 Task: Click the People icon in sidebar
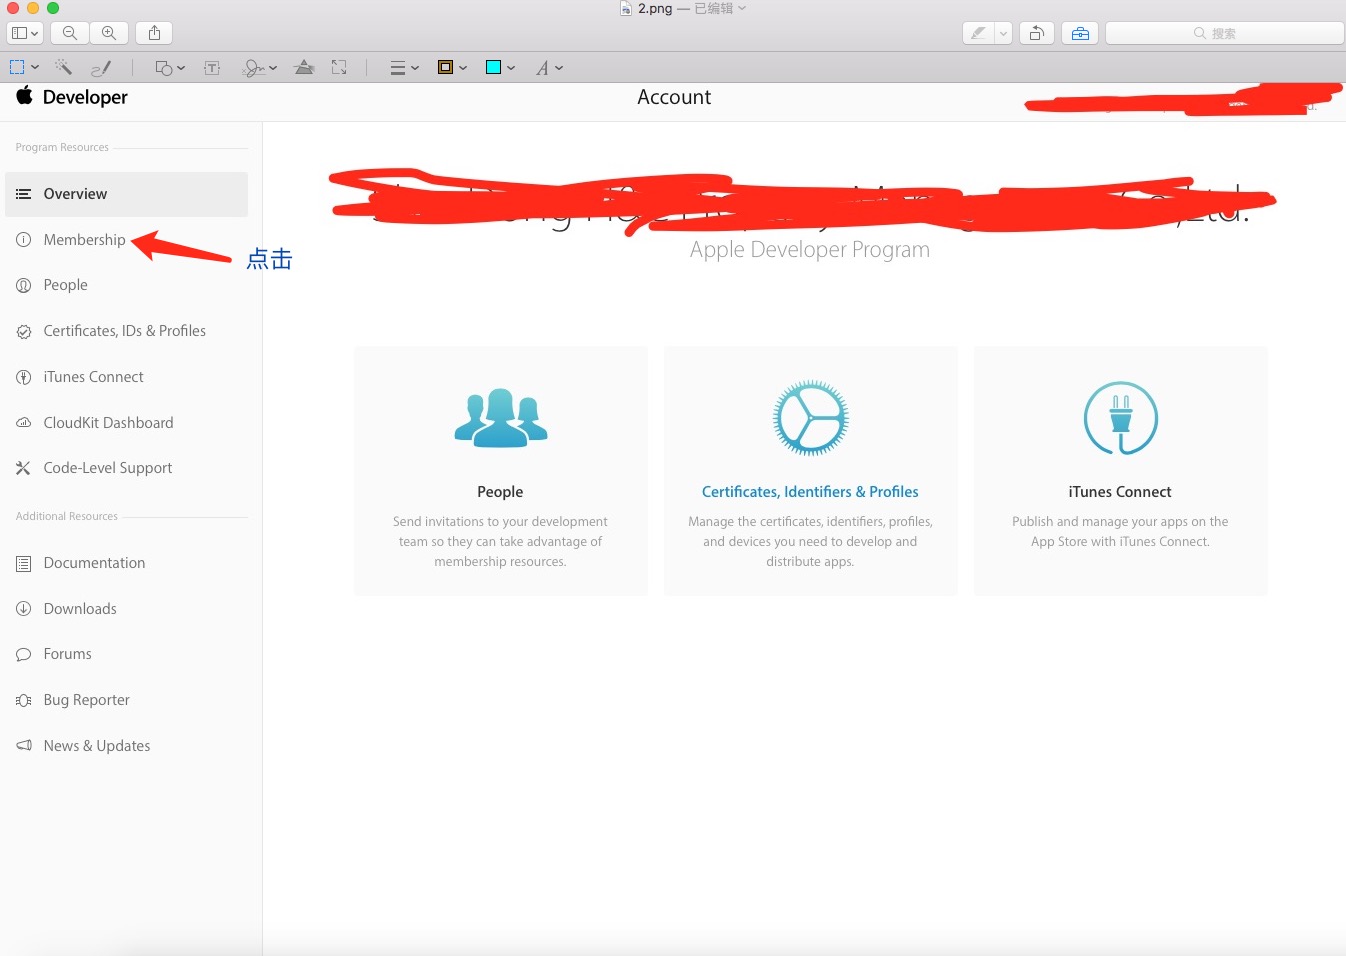point(24,285)
